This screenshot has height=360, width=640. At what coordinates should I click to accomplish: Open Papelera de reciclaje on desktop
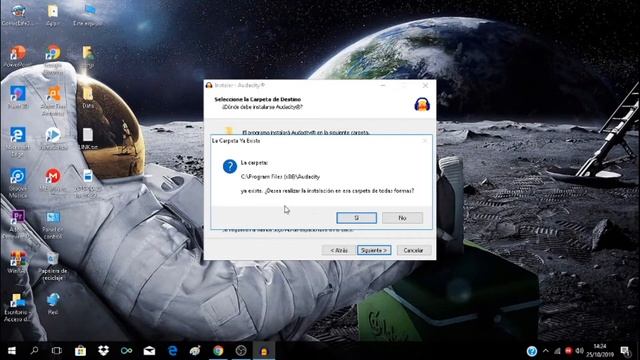[53, 259]
